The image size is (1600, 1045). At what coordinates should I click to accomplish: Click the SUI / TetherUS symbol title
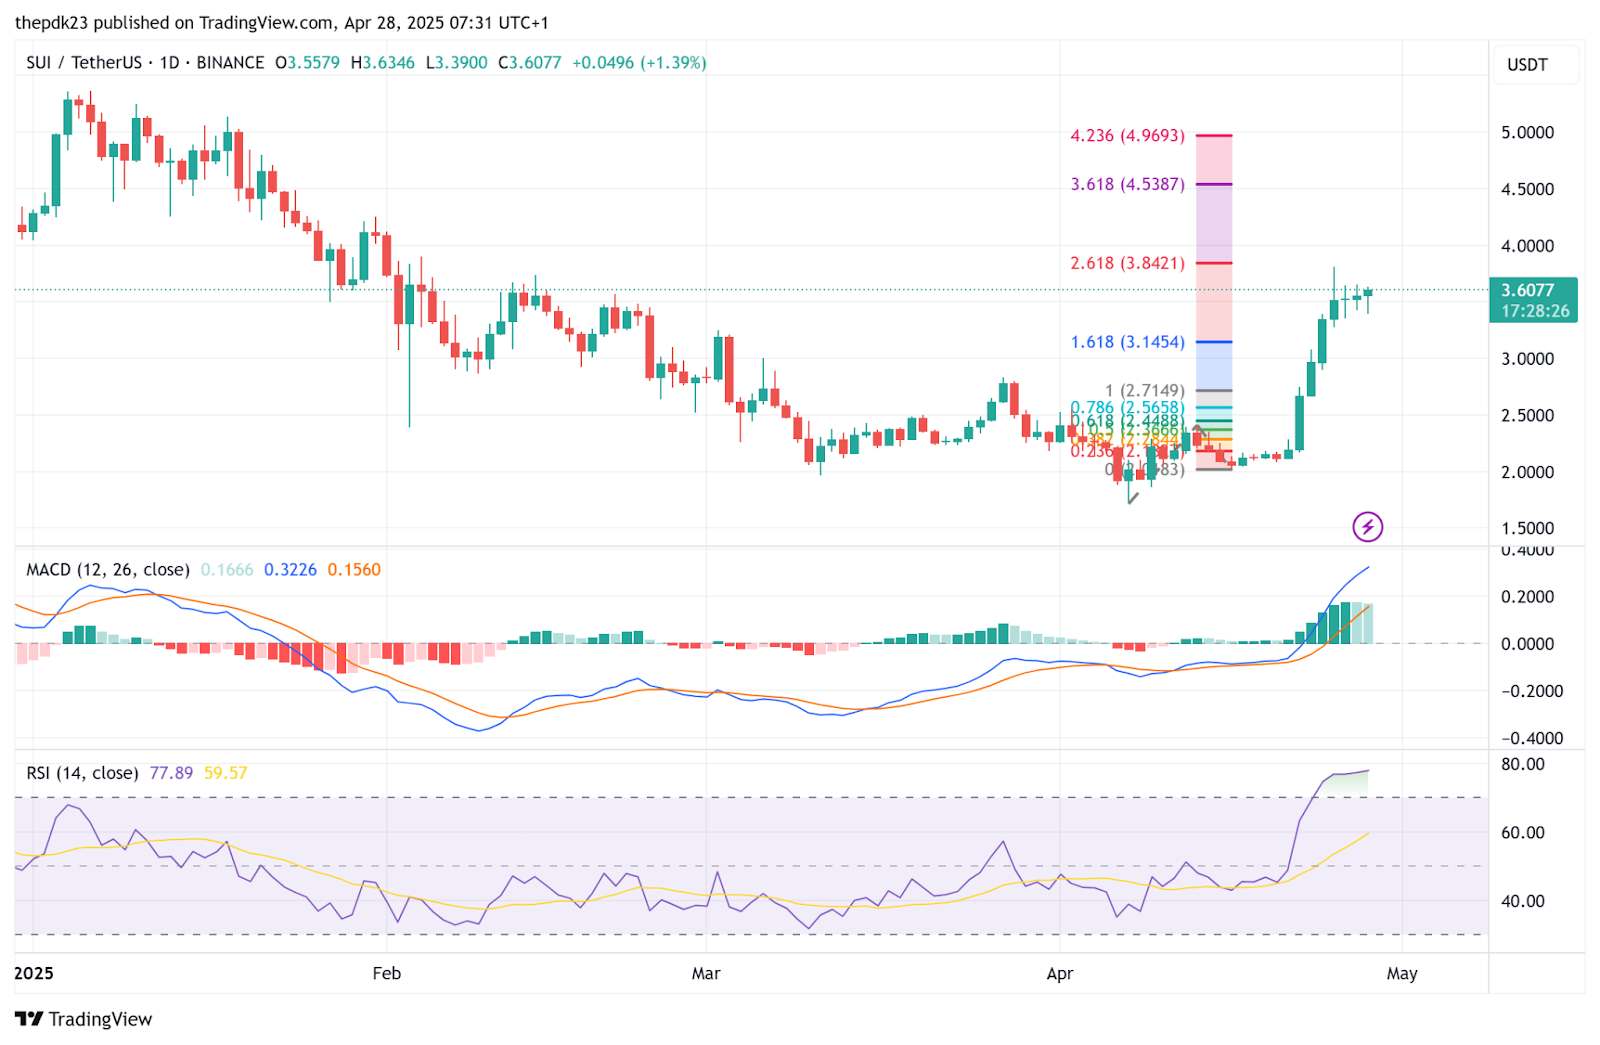pyautogui.click(x=84, y=62)
